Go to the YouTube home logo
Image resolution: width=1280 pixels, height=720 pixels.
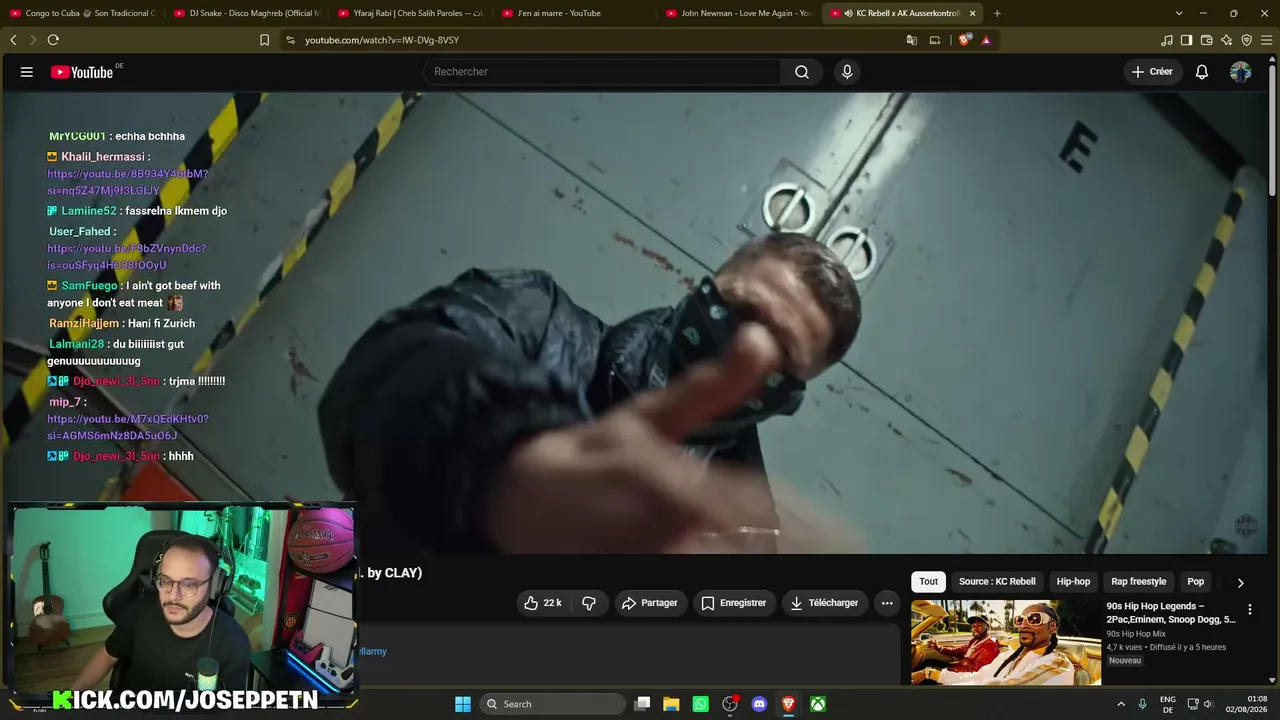pyautogui.click(x=82, y=72)
